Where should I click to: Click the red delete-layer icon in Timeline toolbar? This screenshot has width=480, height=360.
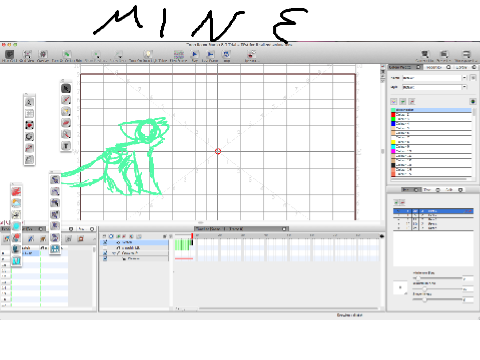point(124,236)
